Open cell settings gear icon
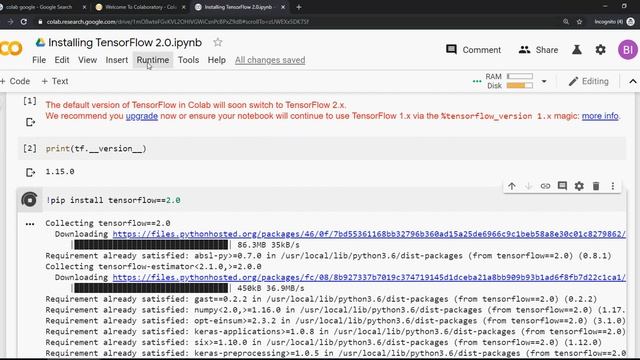The height and width of the screenshot is (360, 640). pos(579,186)
